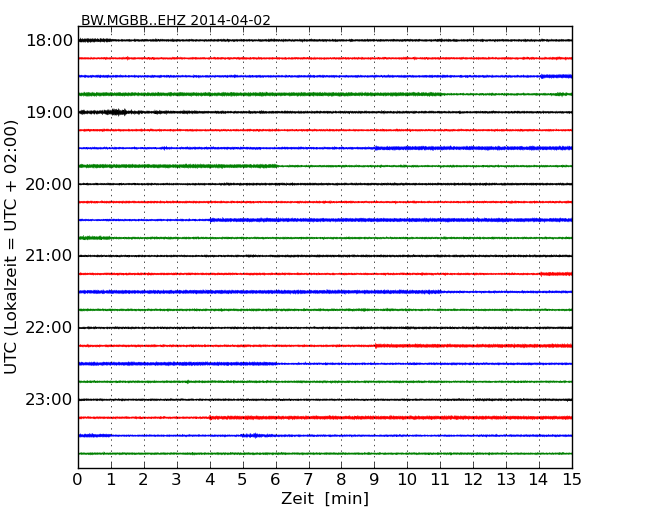Click the x-axis tick label 12
Image resolution: width=650 pixels, height=520 pixels.
(x=473, y=479)
